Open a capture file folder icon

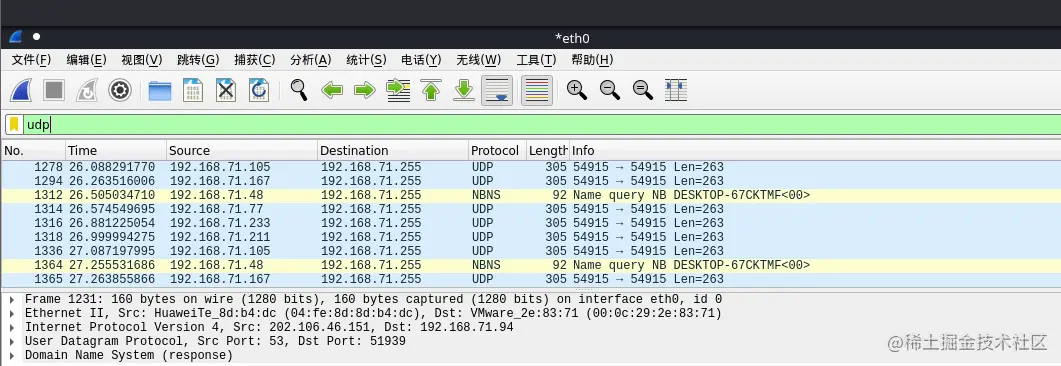pyautogui.click(x=160, y=90)
